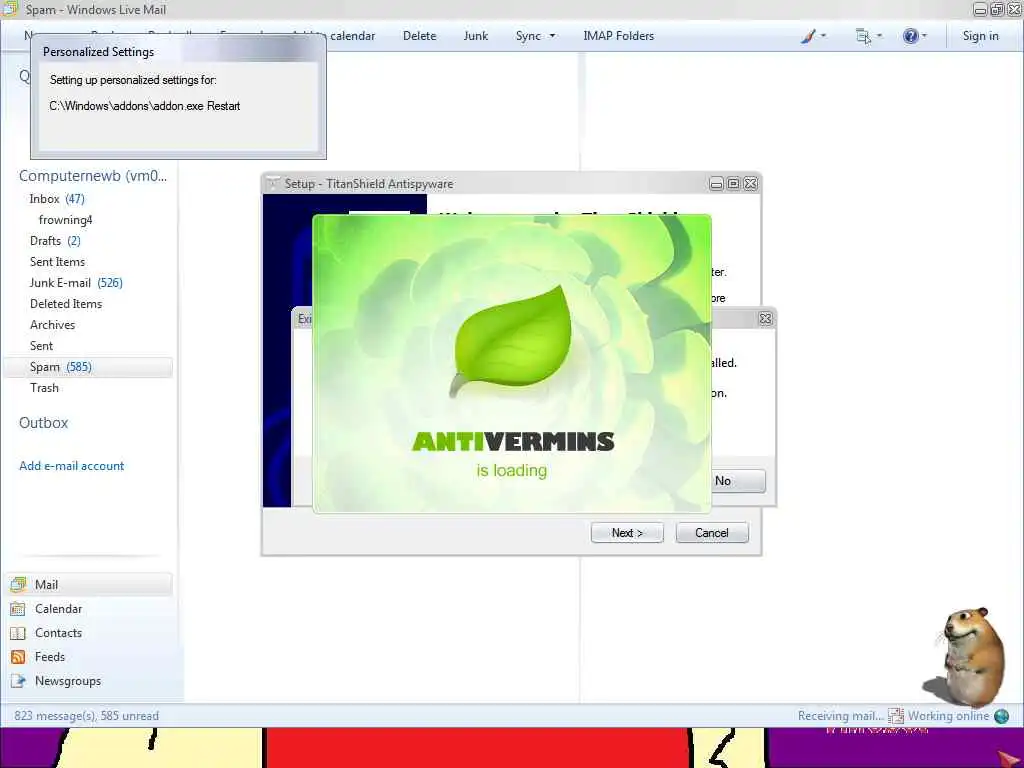Select the Computernewb account header

coord(93,176)
